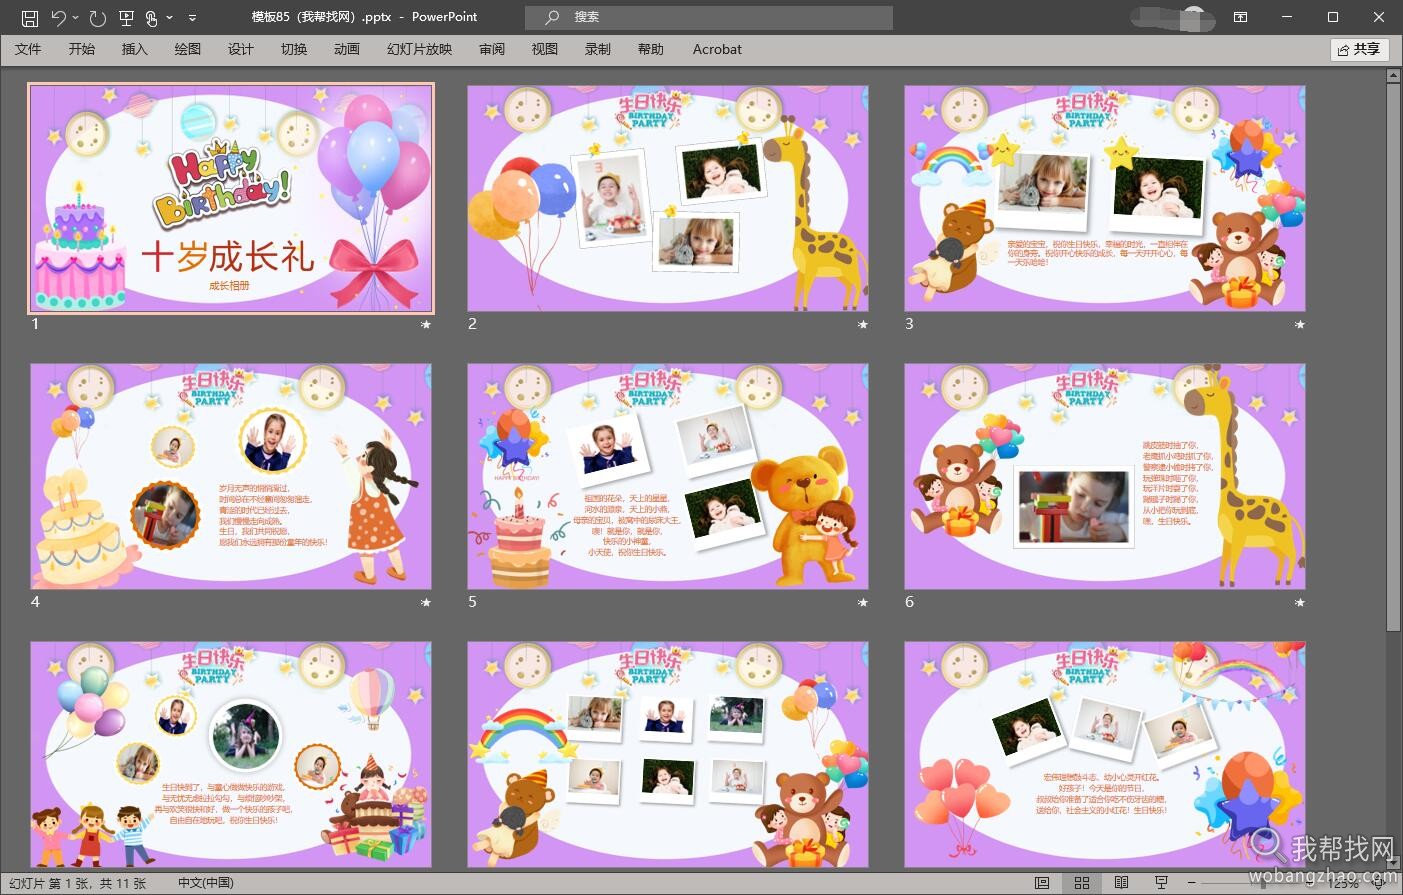Open the 绘图 tab
Viewport: 1403px width, 895px height.
(x=188, y=49)
